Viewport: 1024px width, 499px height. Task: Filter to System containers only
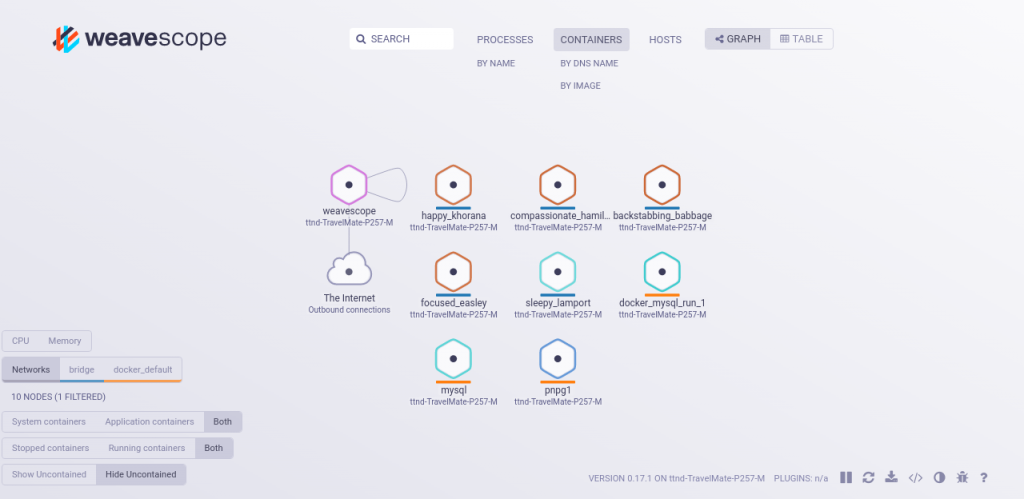(49, 422)
